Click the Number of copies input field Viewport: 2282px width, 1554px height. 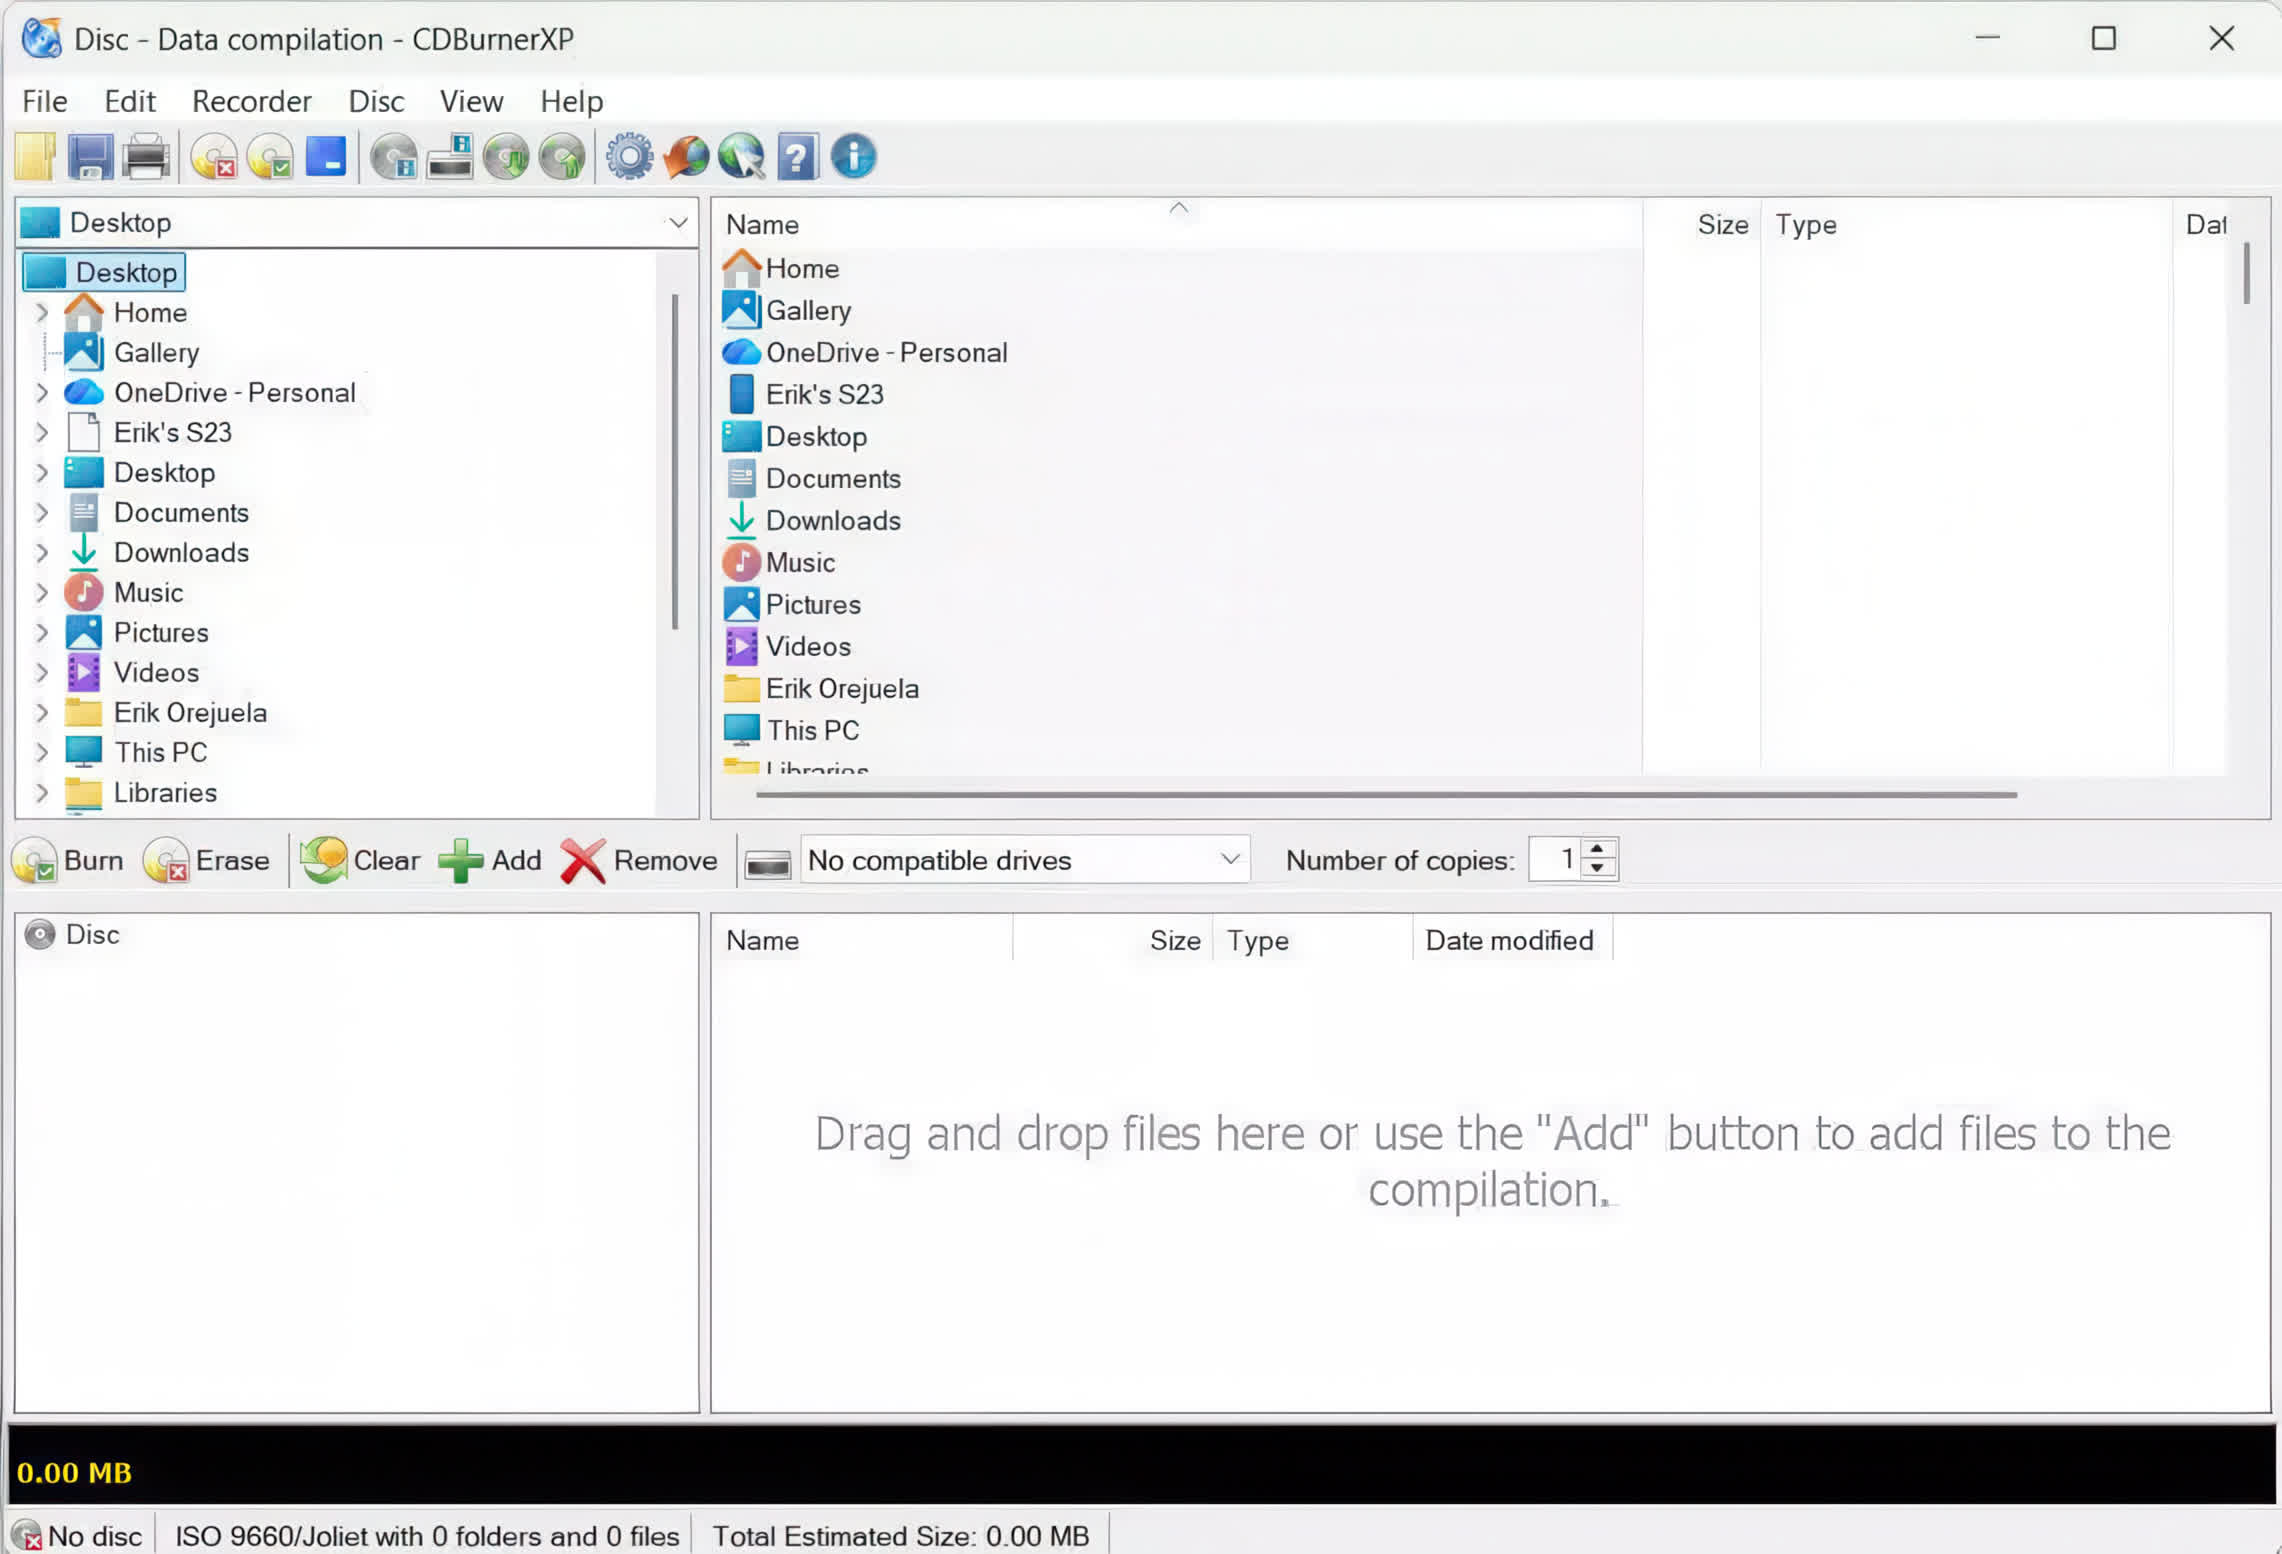[x=1556, y=859]
